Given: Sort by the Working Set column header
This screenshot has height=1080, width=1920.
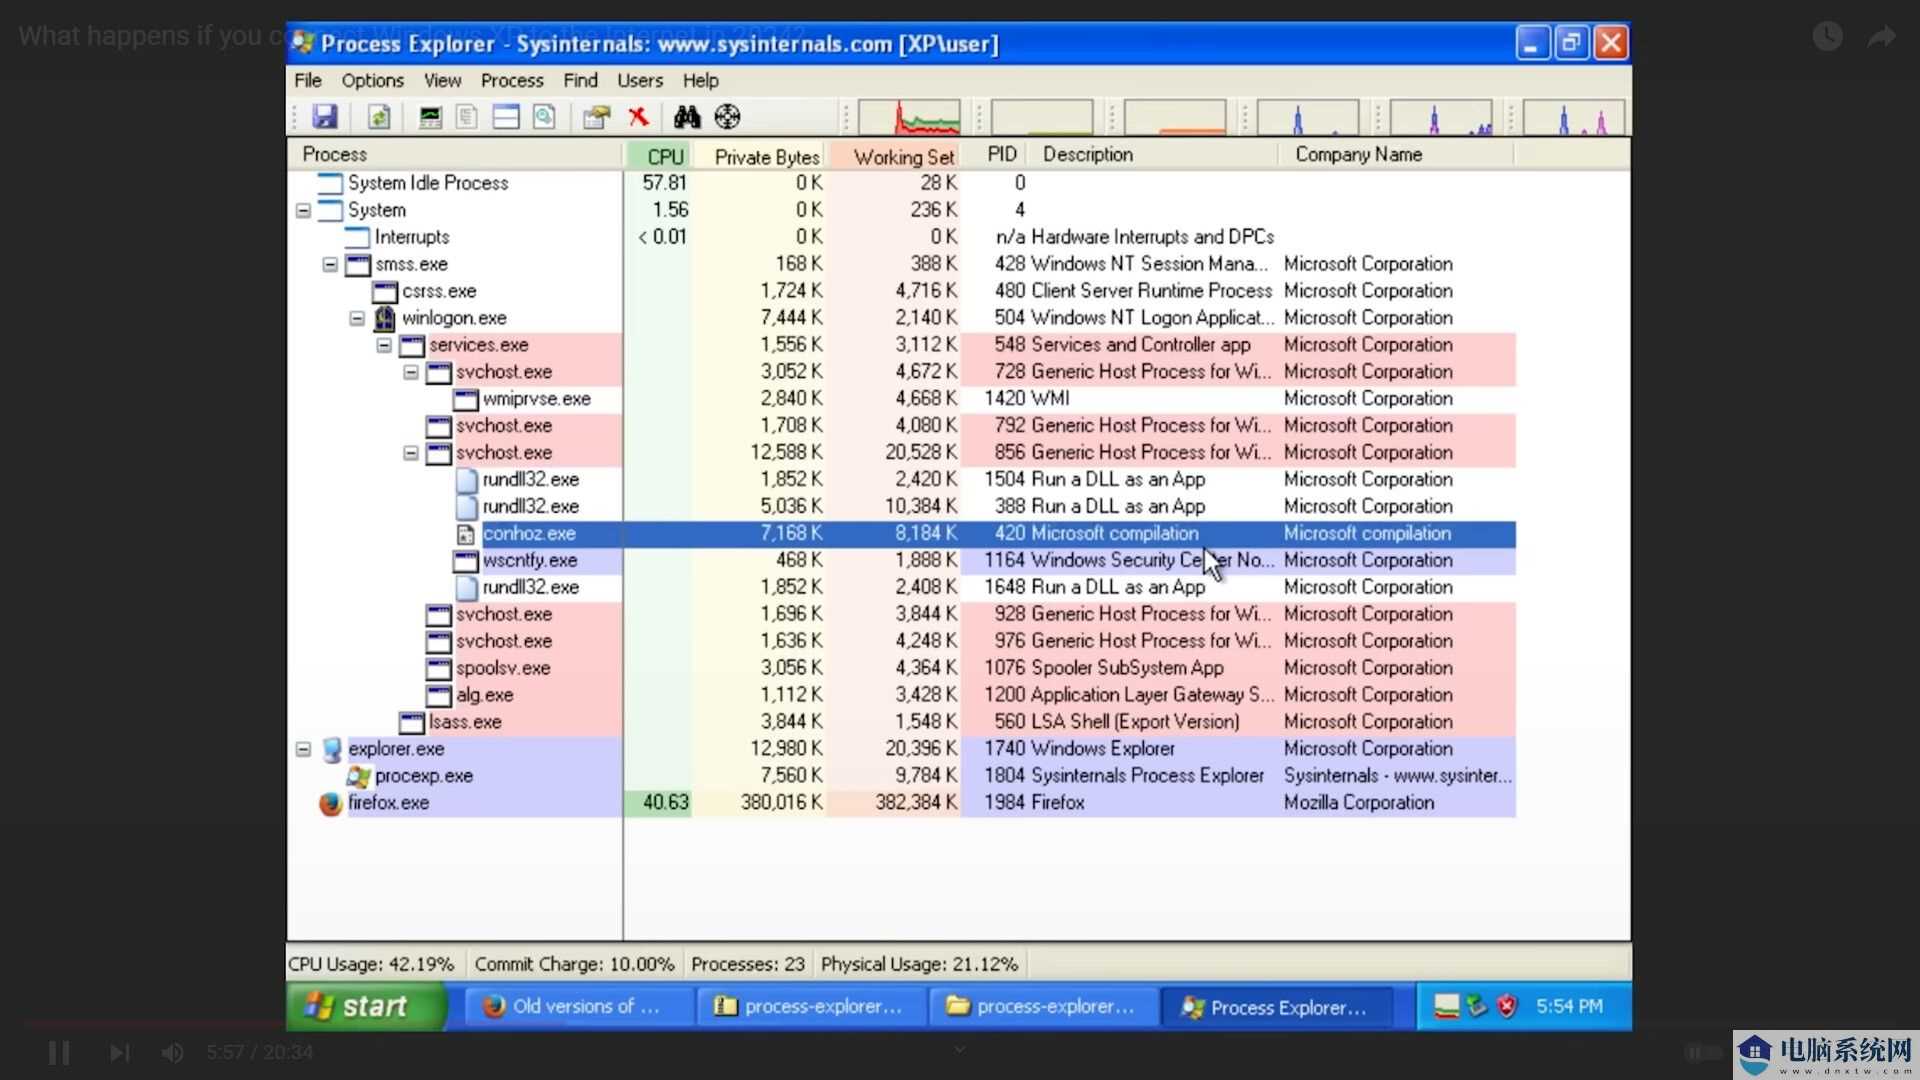Looking at the screenshot, I should 894,156.
